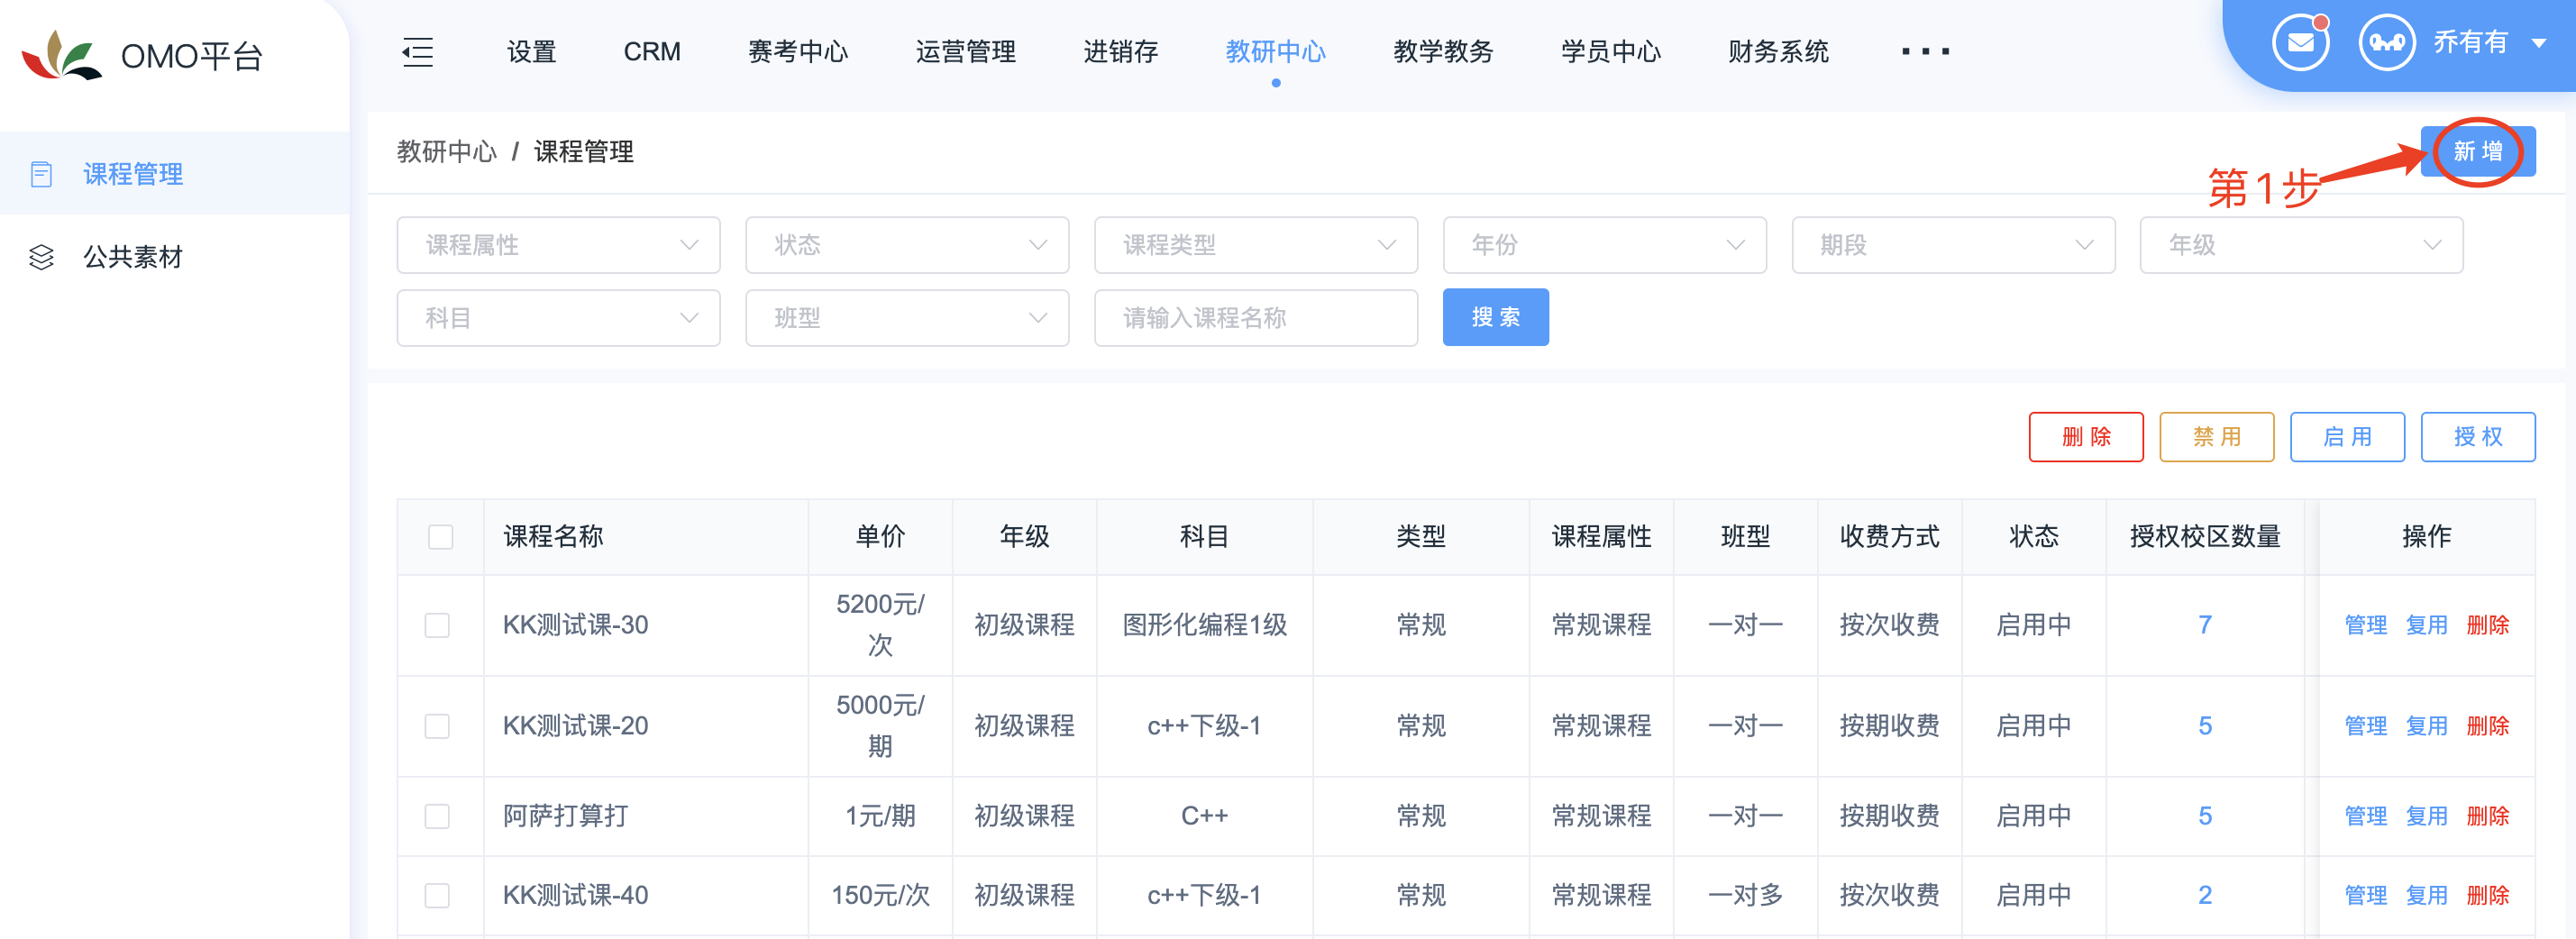2576x939 pixels.
Task: Click the 禁用 button
Action: tap(2216, 437)
